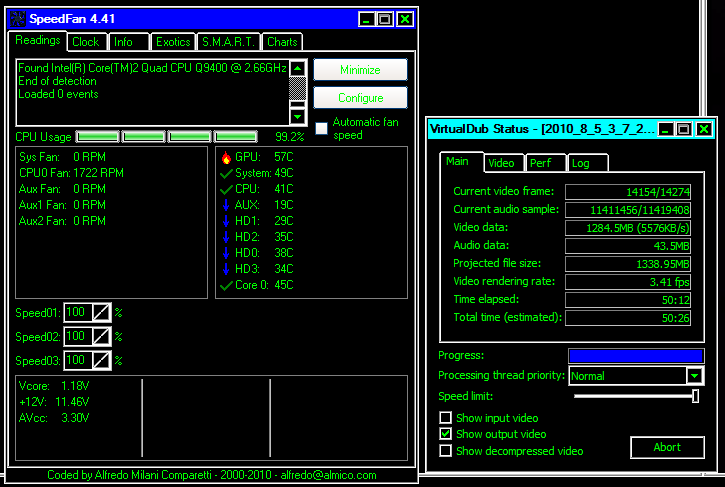The width and height of the screenshot is (725, 487).
Task: Click log box scroll down arrow
Action: [298, 117]
